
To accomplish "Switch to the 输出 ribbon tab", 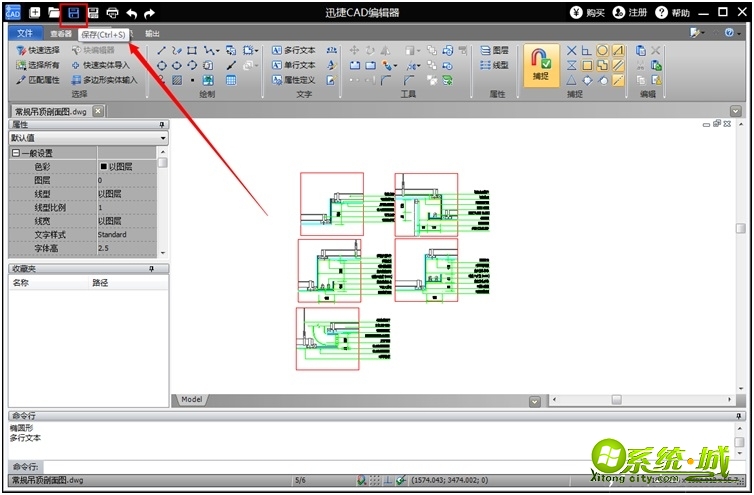I will click(152, 33).
